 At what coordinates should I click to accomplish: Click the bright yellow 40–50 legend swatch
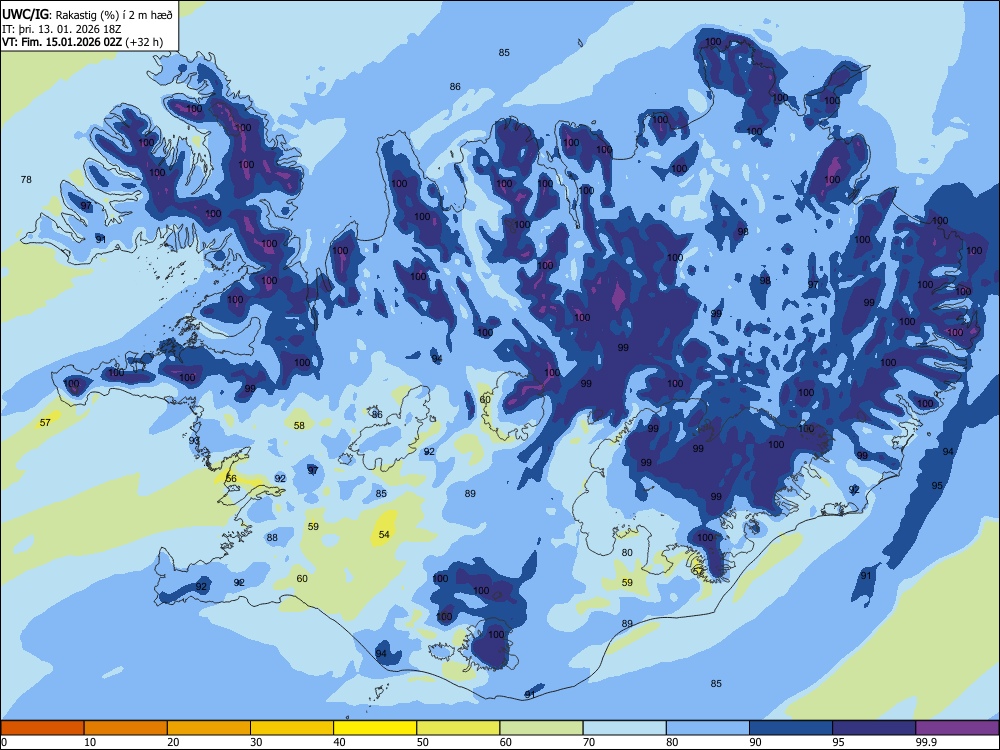pyautogui.click(x=375, y=728)
